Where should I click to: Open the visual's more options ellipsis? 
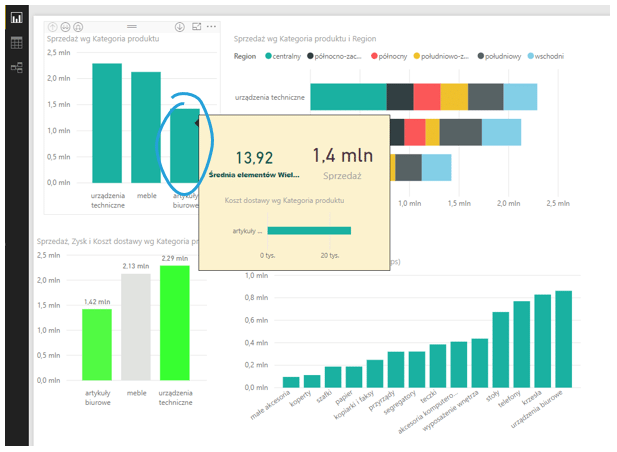point(211,27)
